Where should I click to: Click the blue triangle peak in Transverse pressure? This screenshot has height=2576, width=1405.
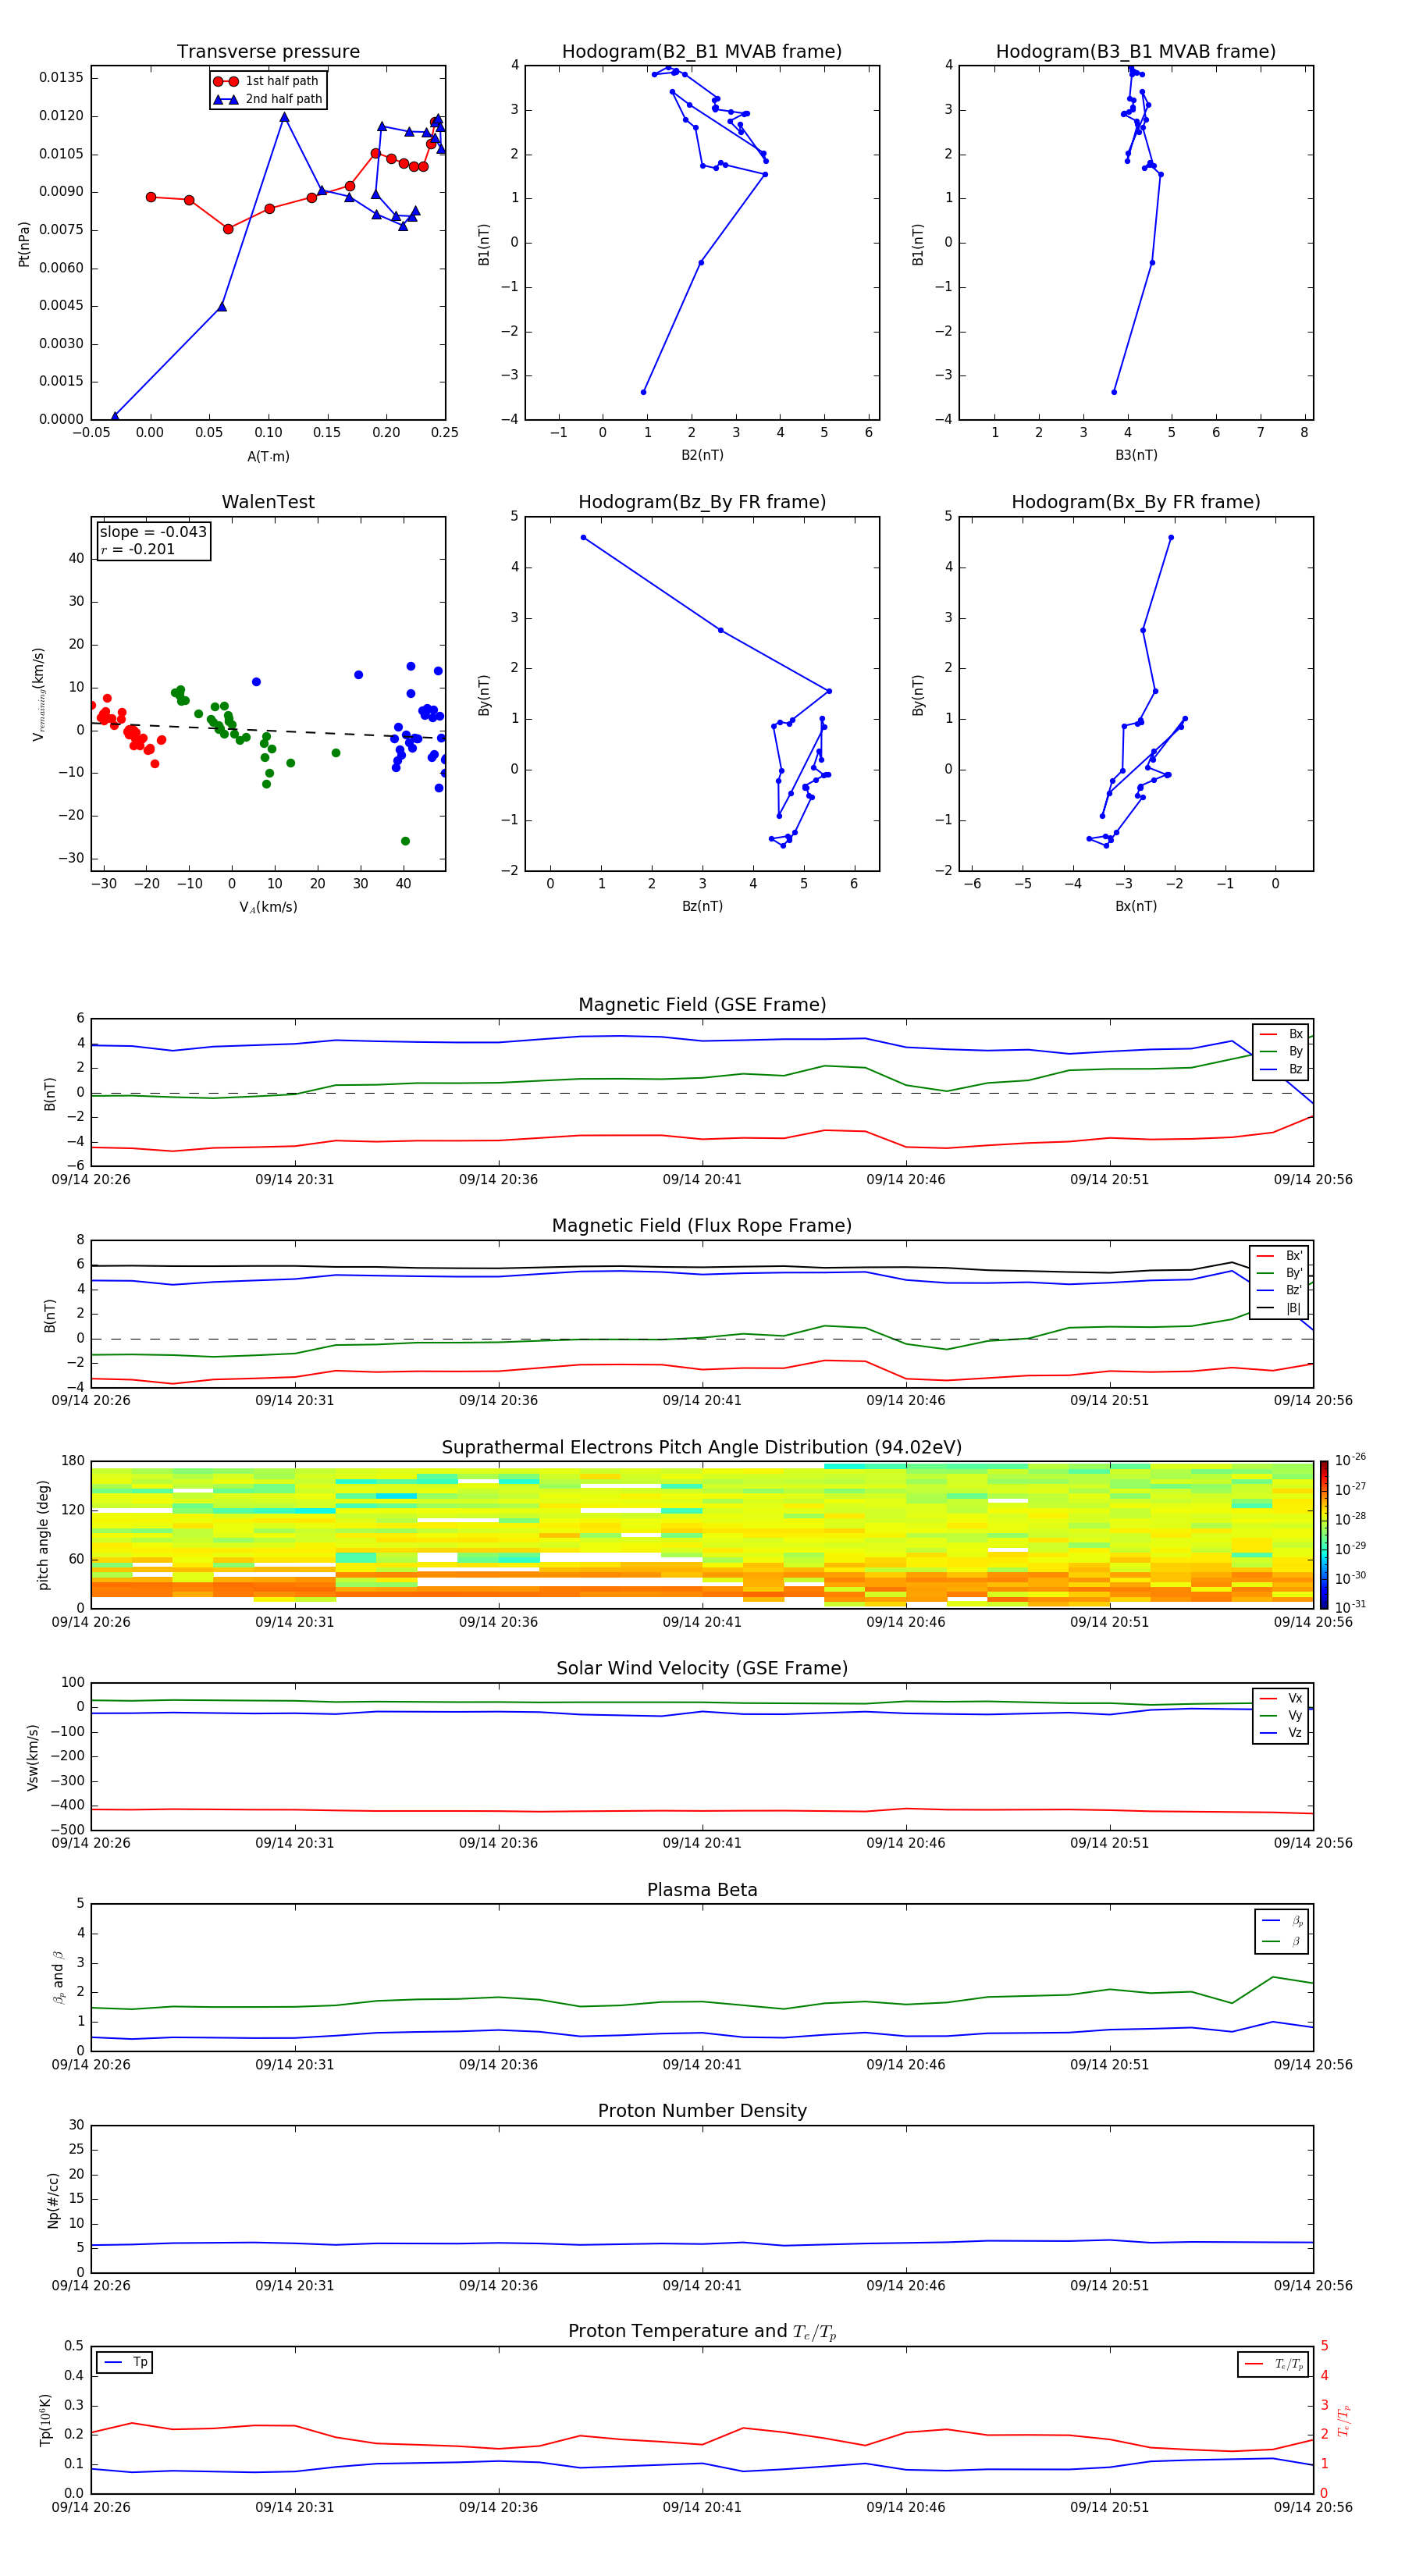pyautogui.click(x=284, y=117)
